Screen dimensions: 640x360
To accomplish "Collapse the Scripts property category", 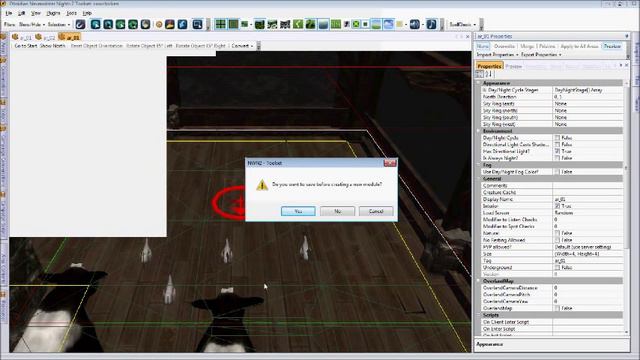I will [x=478, y=315].
